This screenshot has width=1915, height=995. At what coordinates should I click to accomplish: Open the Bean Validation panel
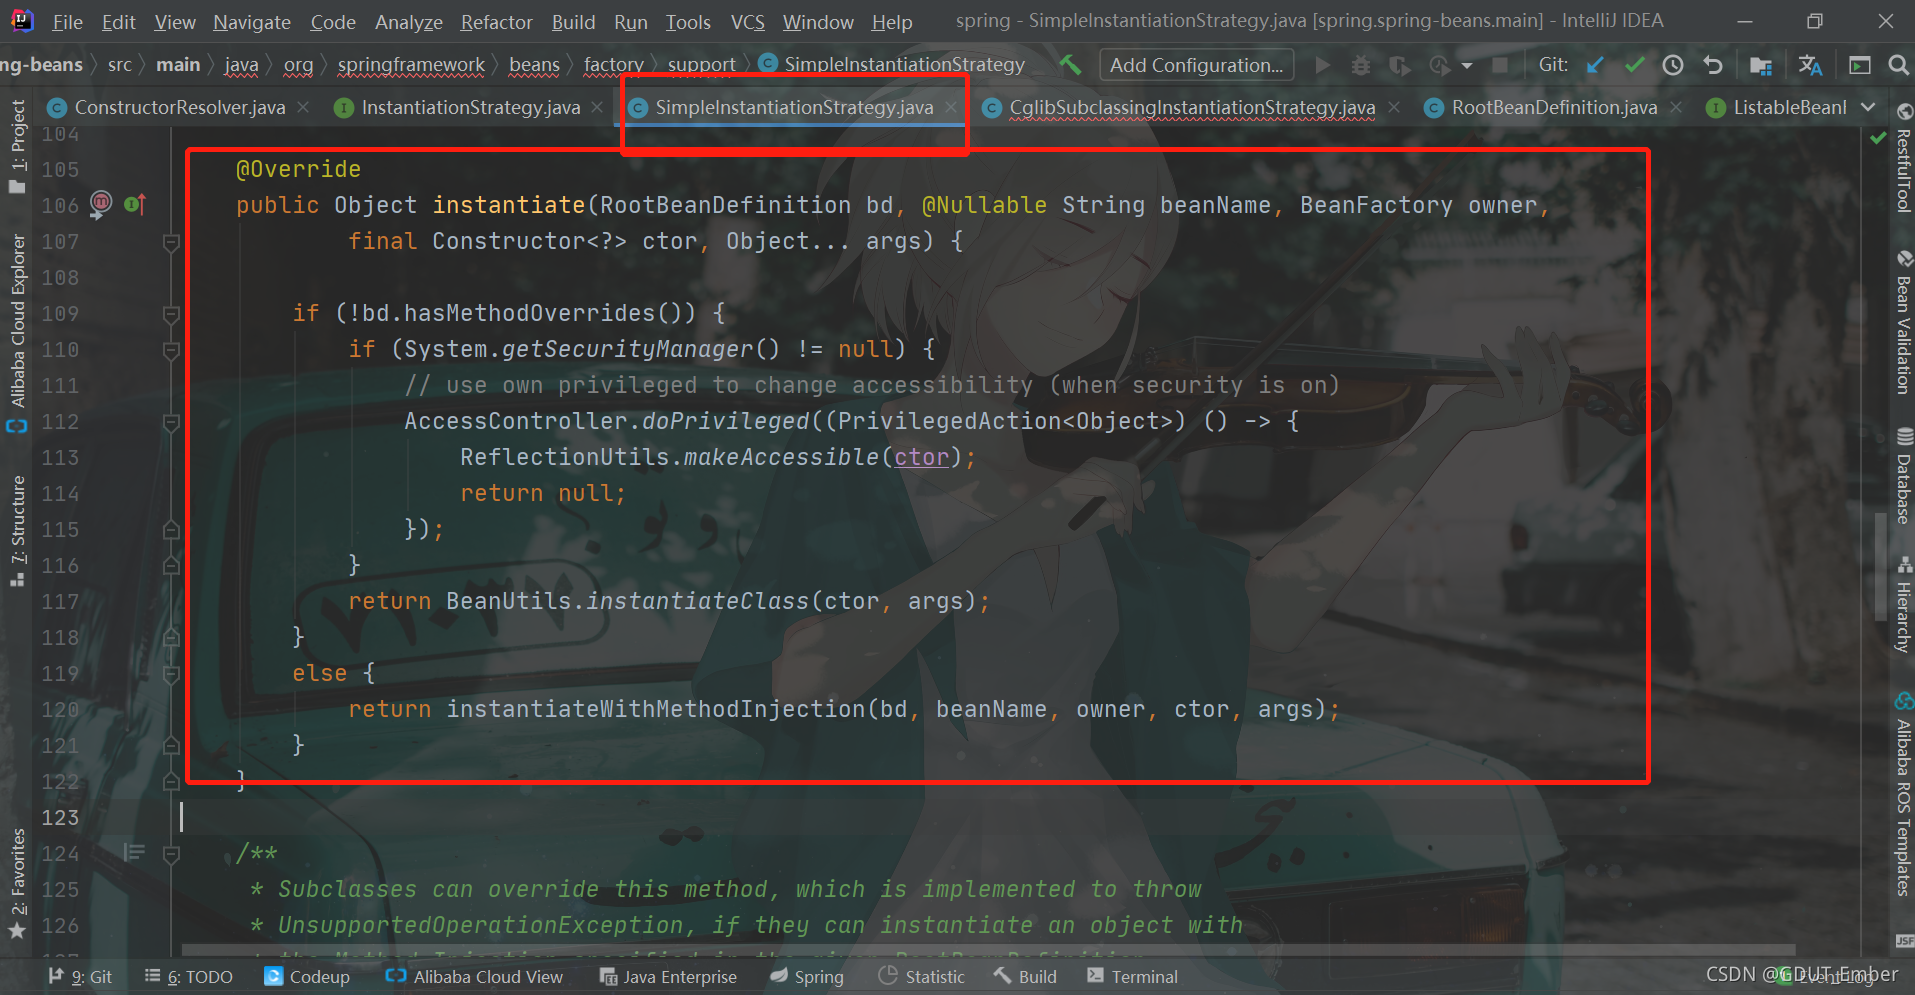coord(1903,322)
